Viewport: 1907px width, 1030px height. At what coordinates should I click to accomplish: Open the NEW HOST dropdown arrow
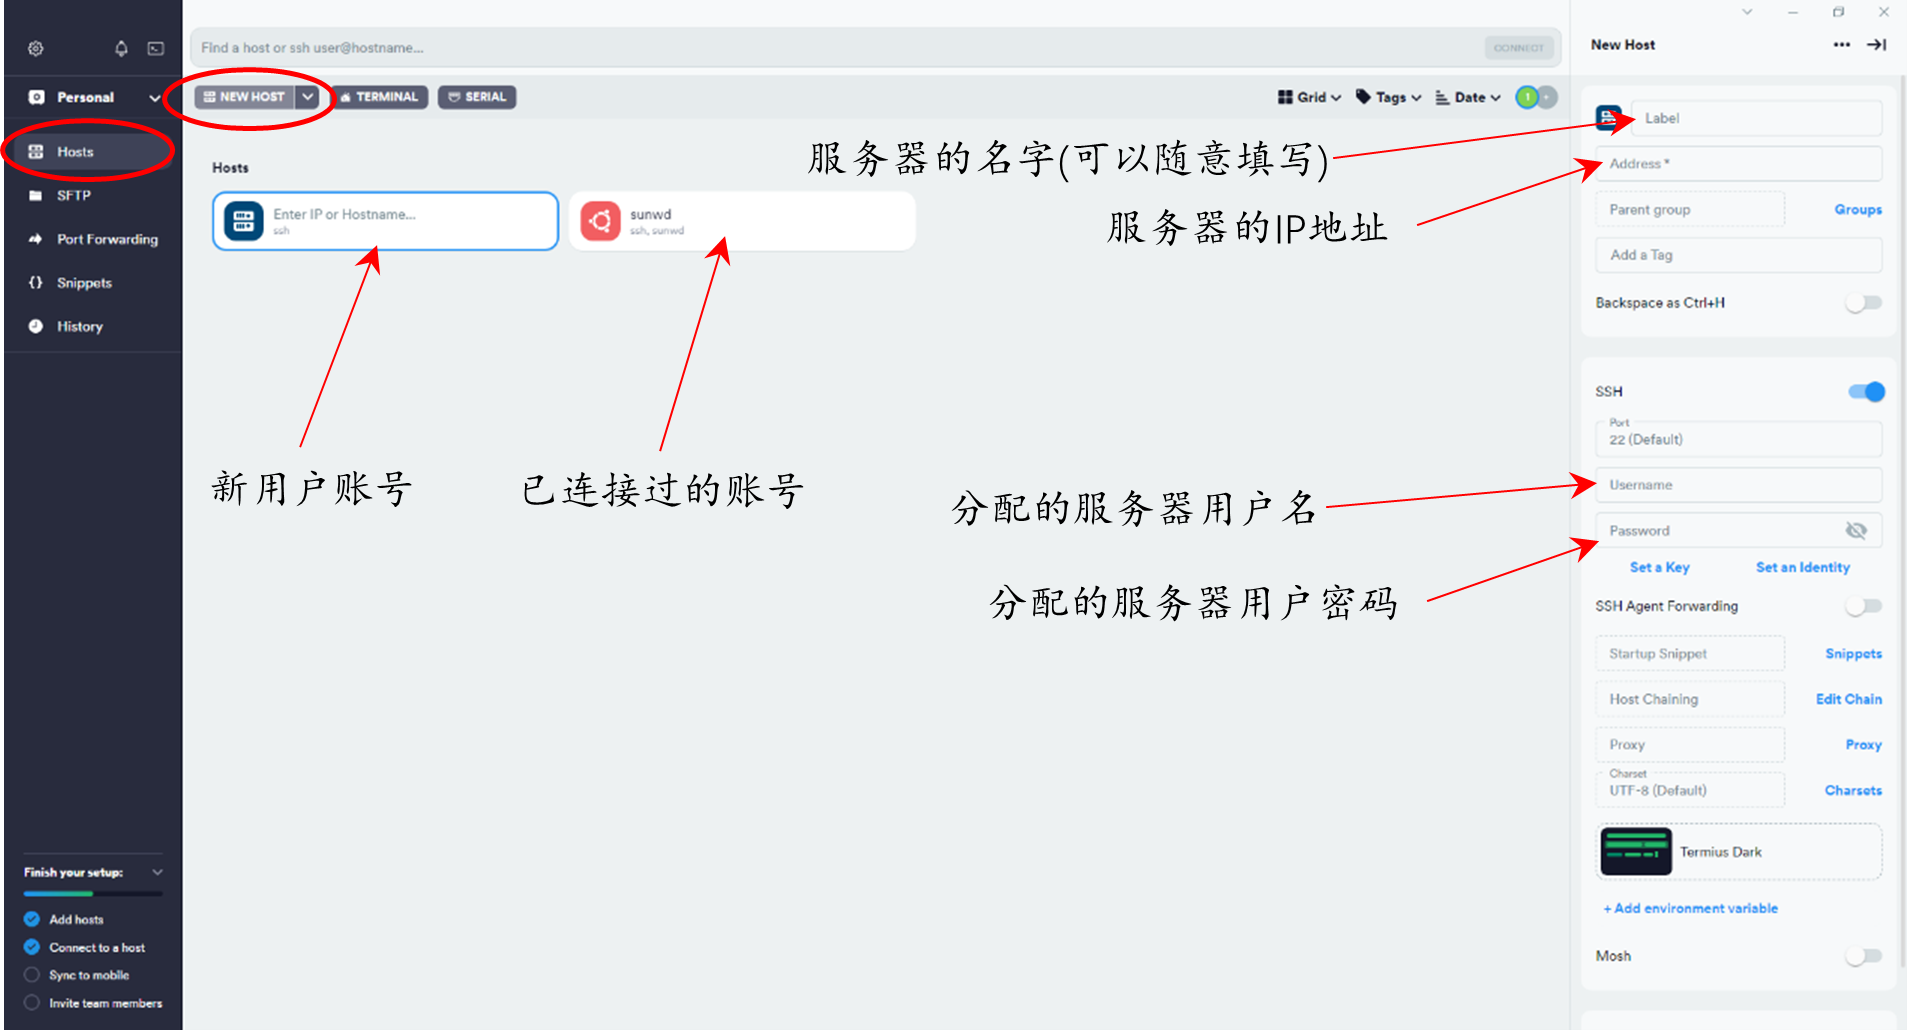pyautogui.click(x=308, y=97)
